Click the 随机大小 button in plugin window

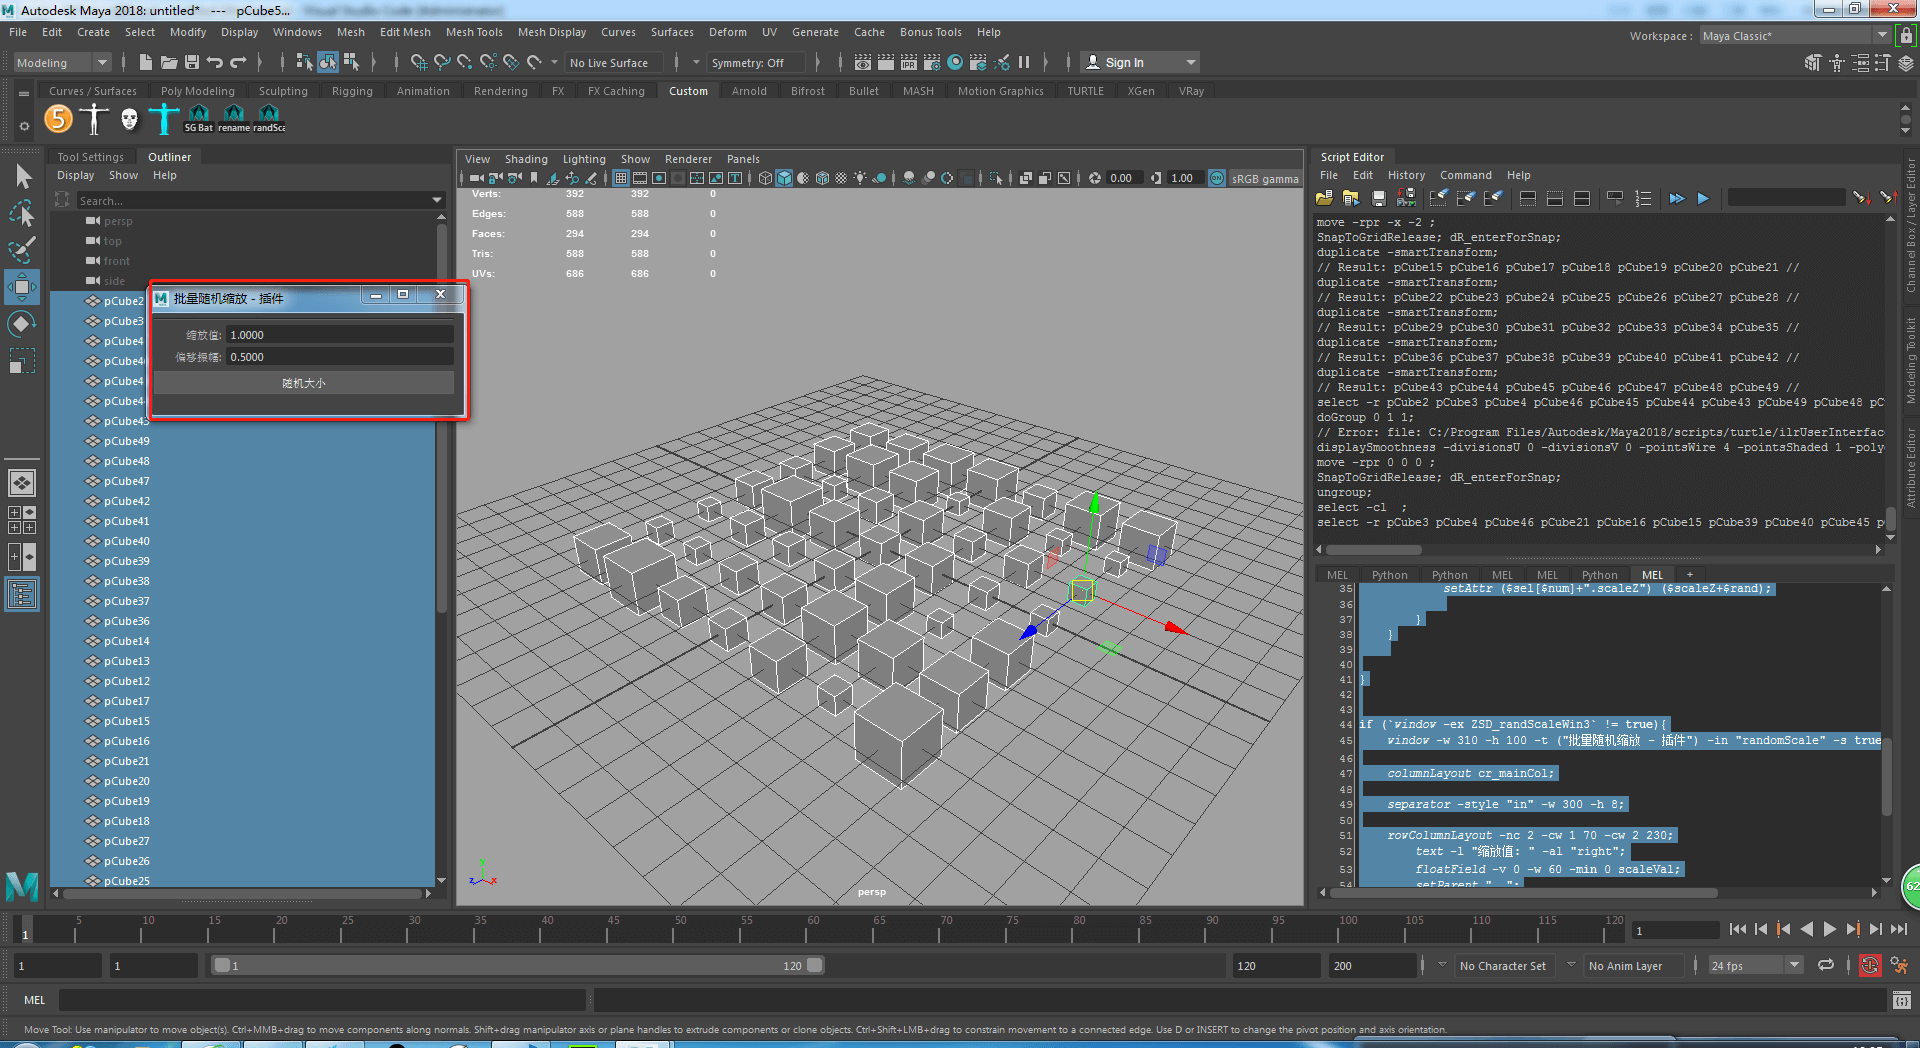pyautogui.click(x=303, y=383)
